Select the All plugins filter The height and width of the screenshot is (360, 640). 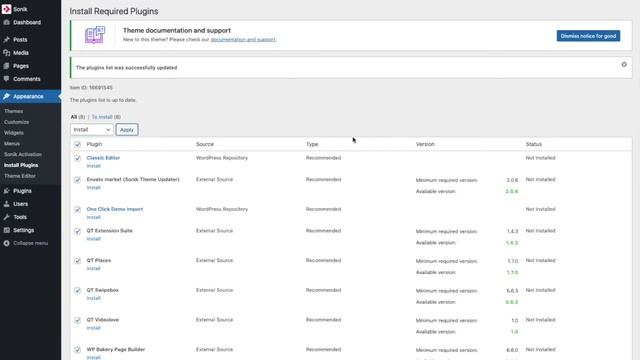(74, 117)
